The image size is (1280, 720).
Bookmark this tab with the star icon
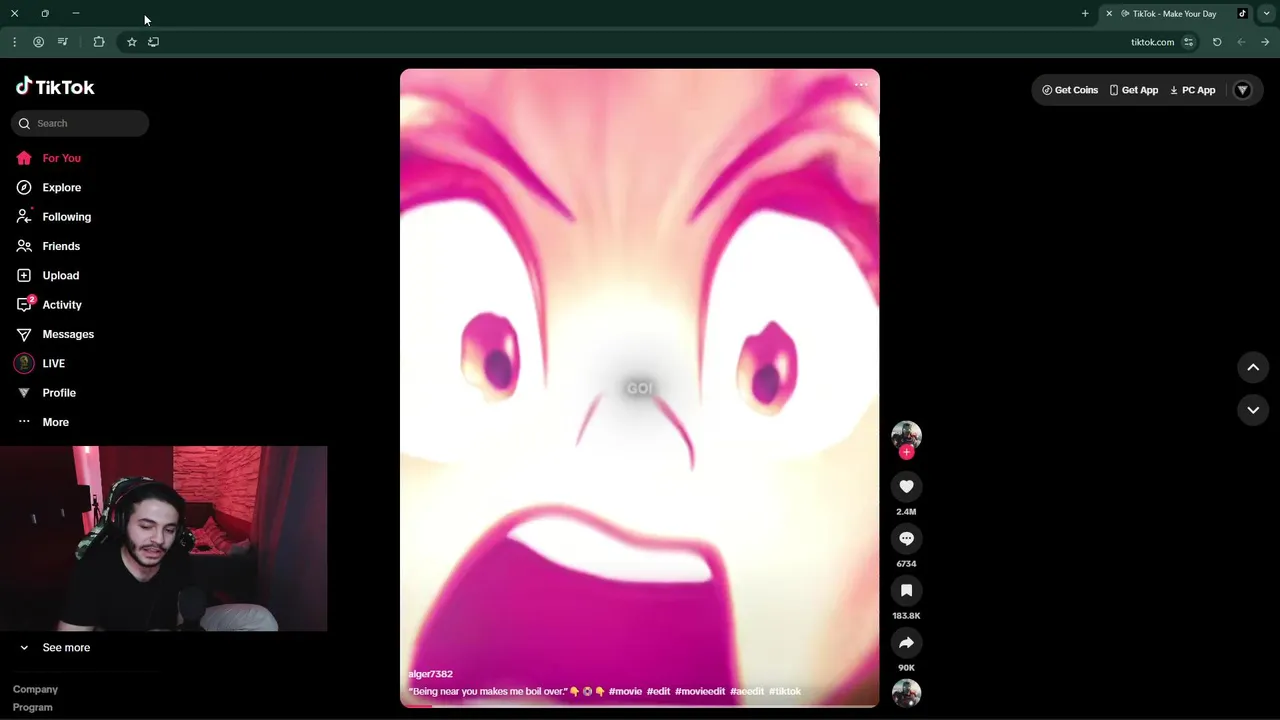131,42
